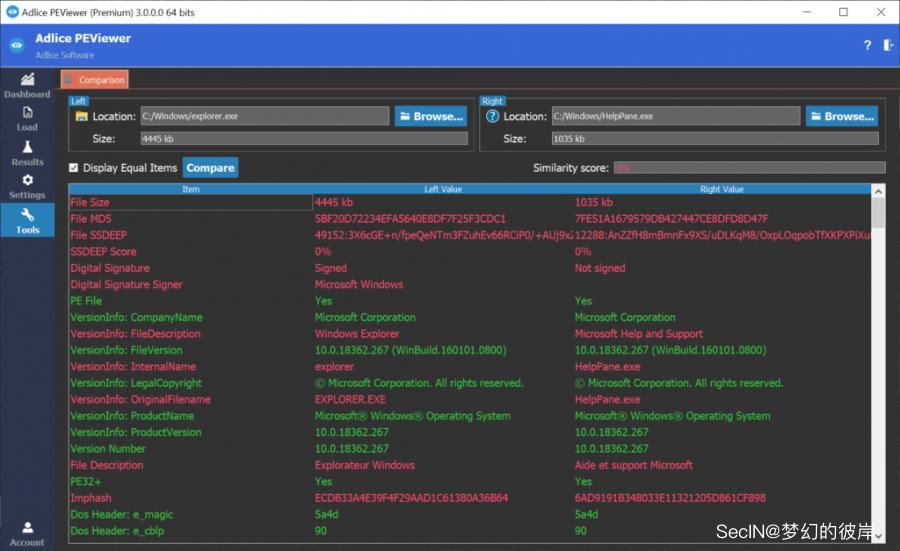
Task: Select the Version Number row
Action: point(470,448)
